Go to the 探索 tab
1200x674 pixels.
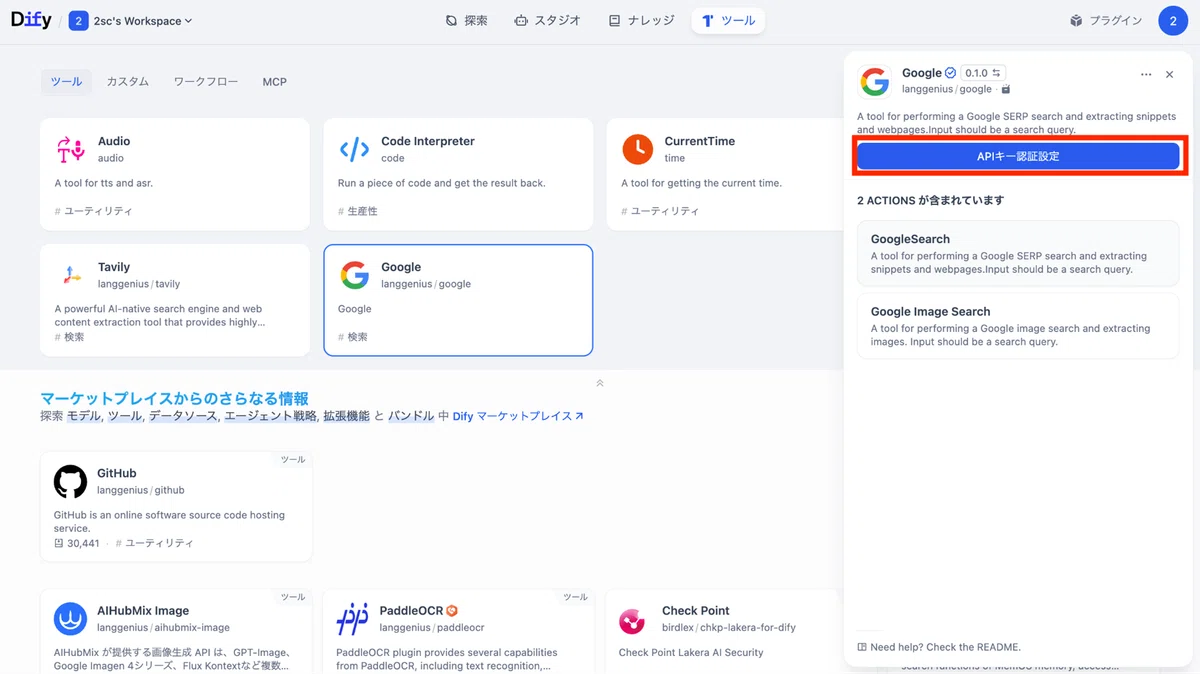[467, 20]
